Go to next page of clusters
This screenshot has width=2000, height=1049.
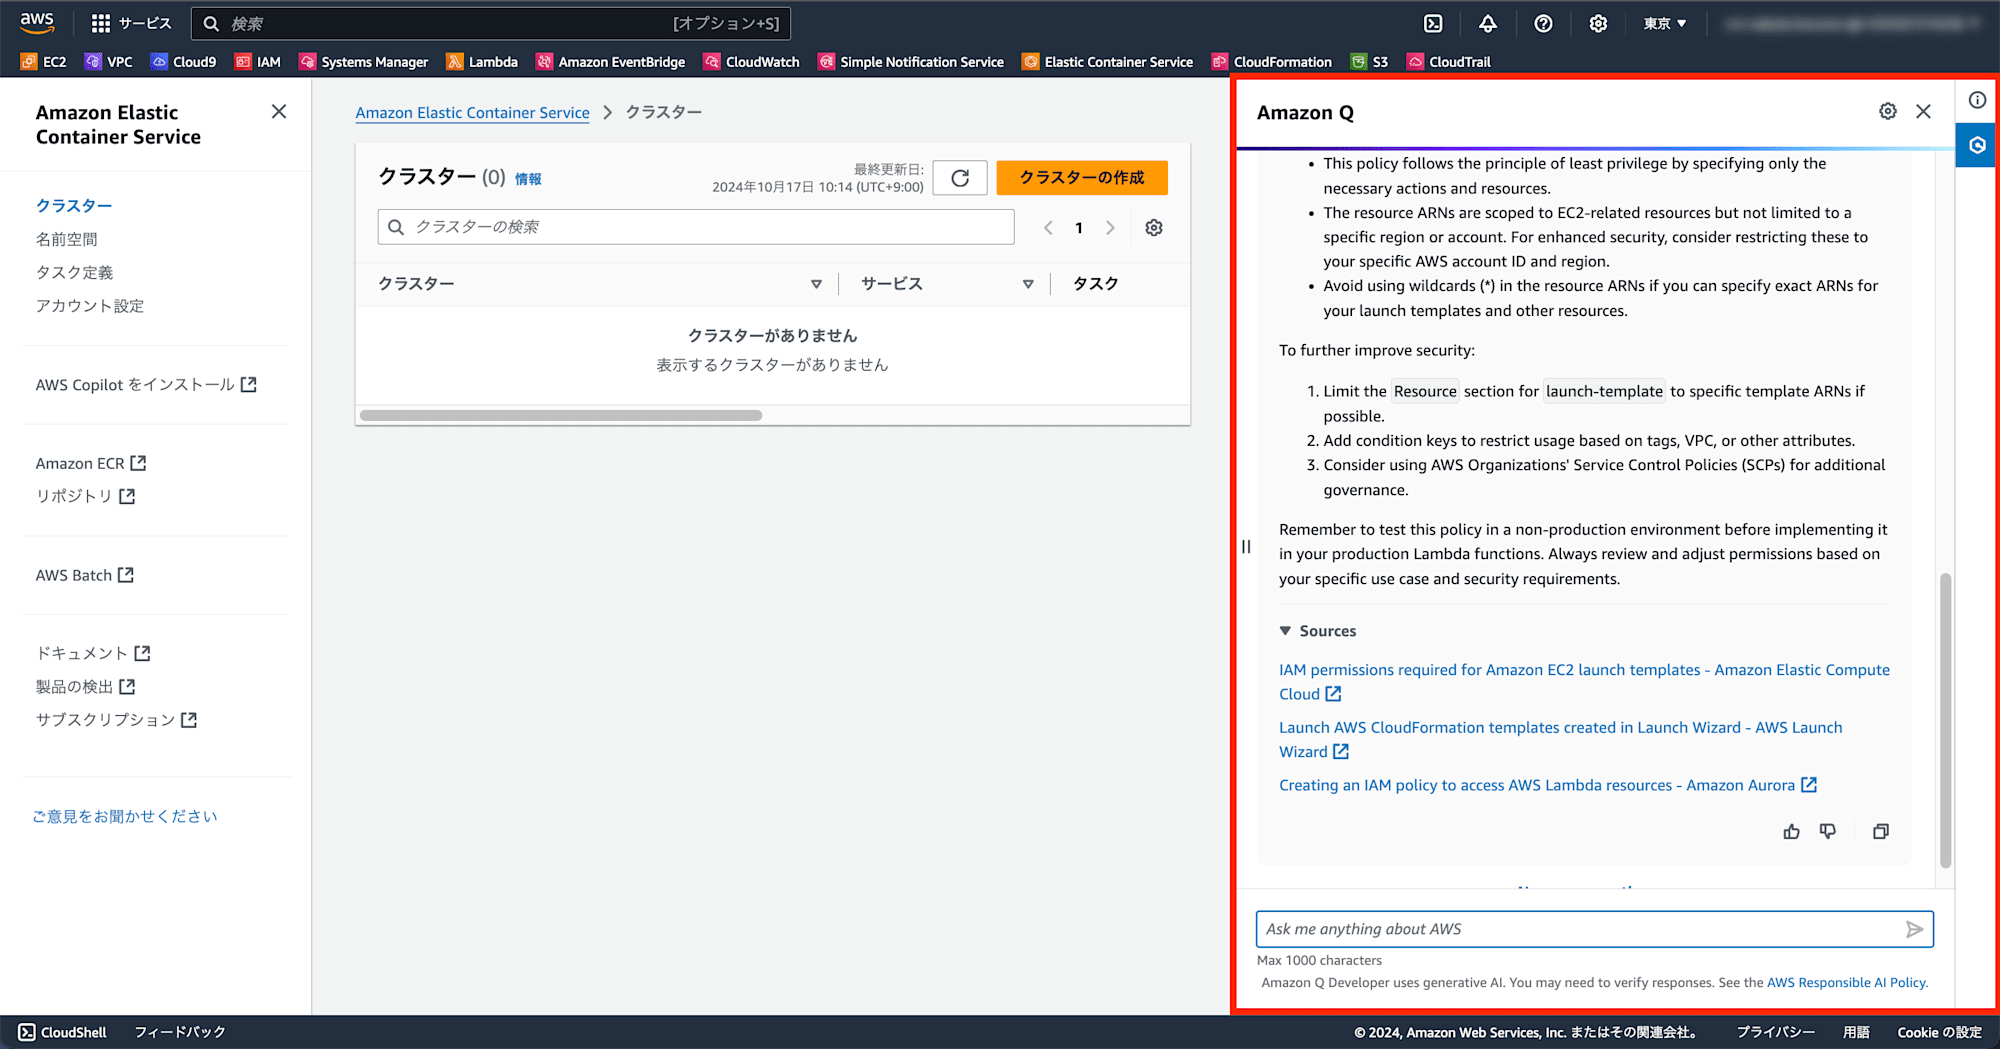pyautogui.click(x=1110, y=228)
